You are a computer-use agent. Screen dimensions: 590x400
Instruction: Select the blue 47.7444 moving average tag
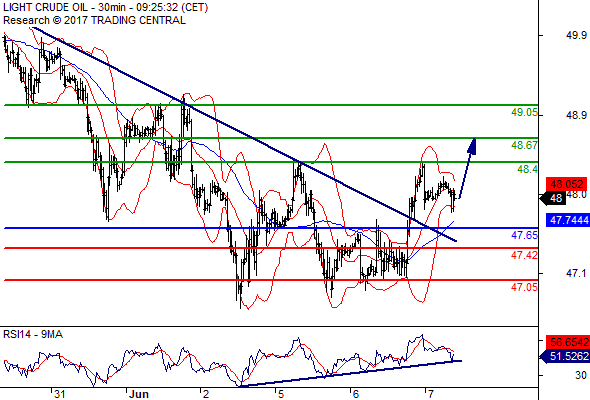(568, 220)
